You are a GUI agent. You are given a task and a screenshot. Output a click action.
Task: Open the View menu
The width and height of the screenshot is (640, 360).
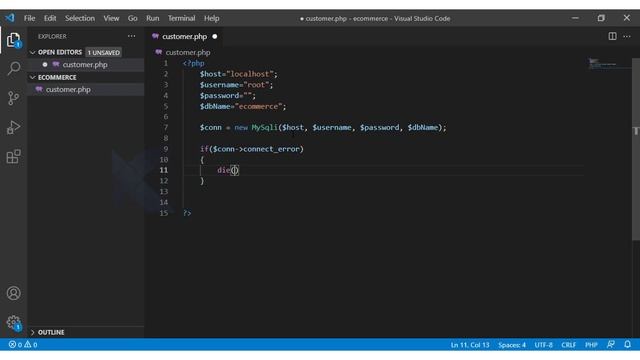[x=111, y=18]
